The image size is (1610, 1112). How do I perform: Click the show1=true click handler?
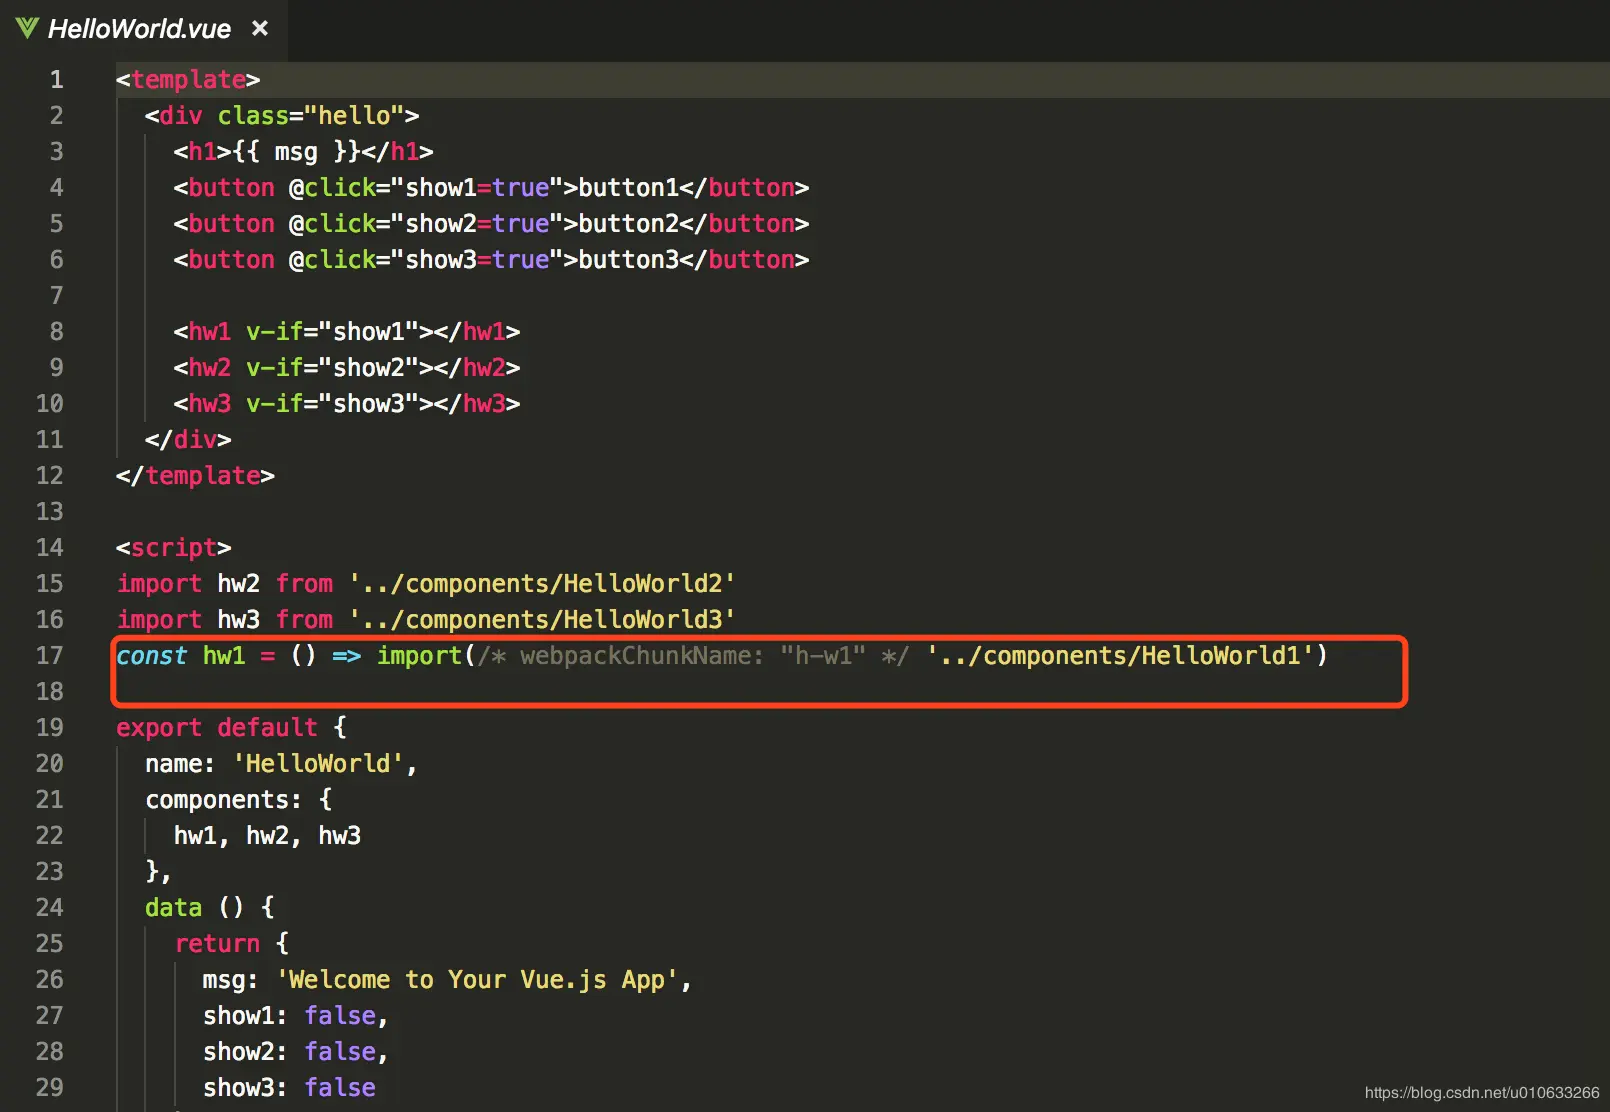click(x=476, y=188)
